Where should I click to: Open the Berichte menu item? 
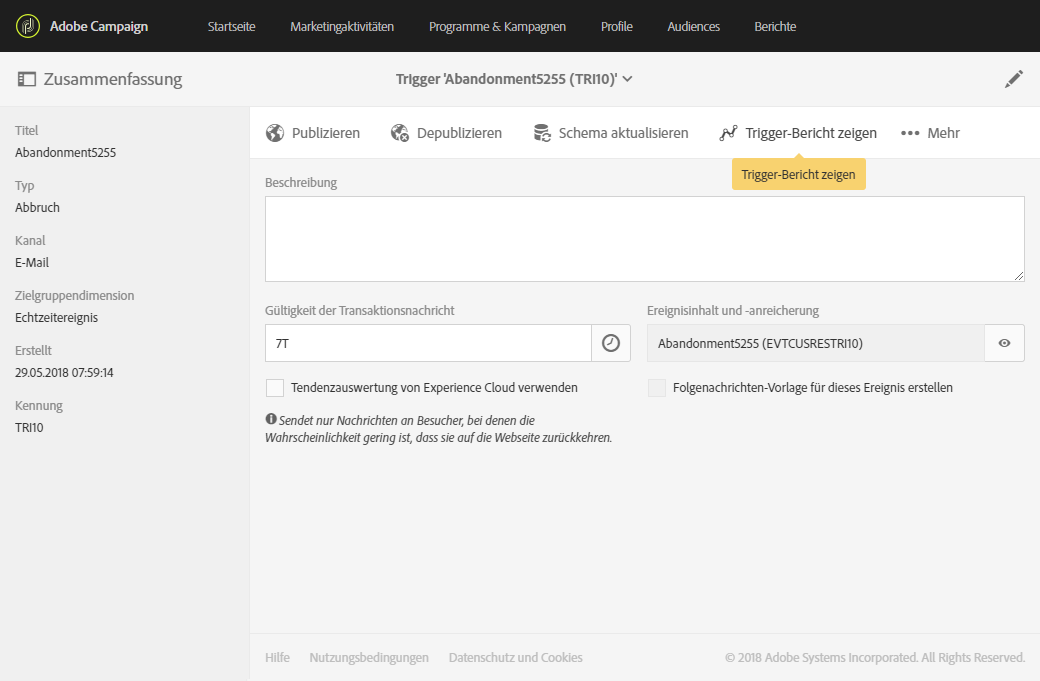[776, 26]
